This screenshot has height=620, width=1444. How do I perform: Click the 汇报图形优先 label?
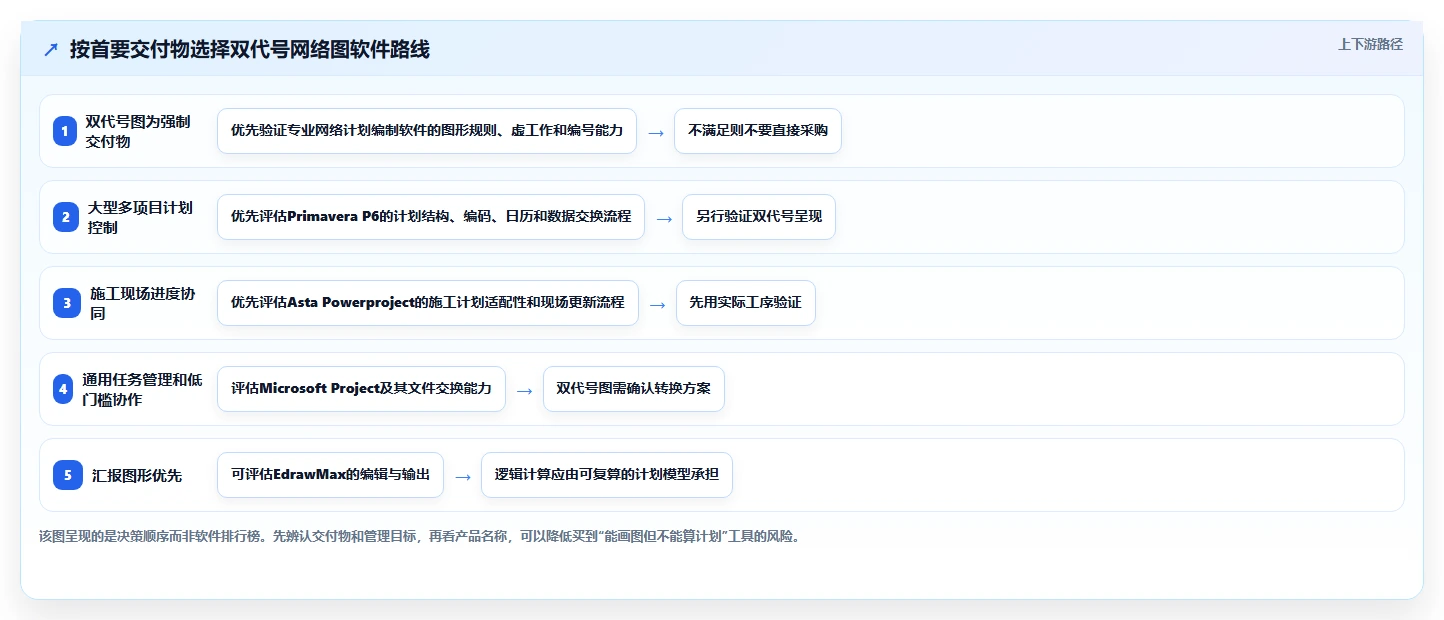coord(137,475)
